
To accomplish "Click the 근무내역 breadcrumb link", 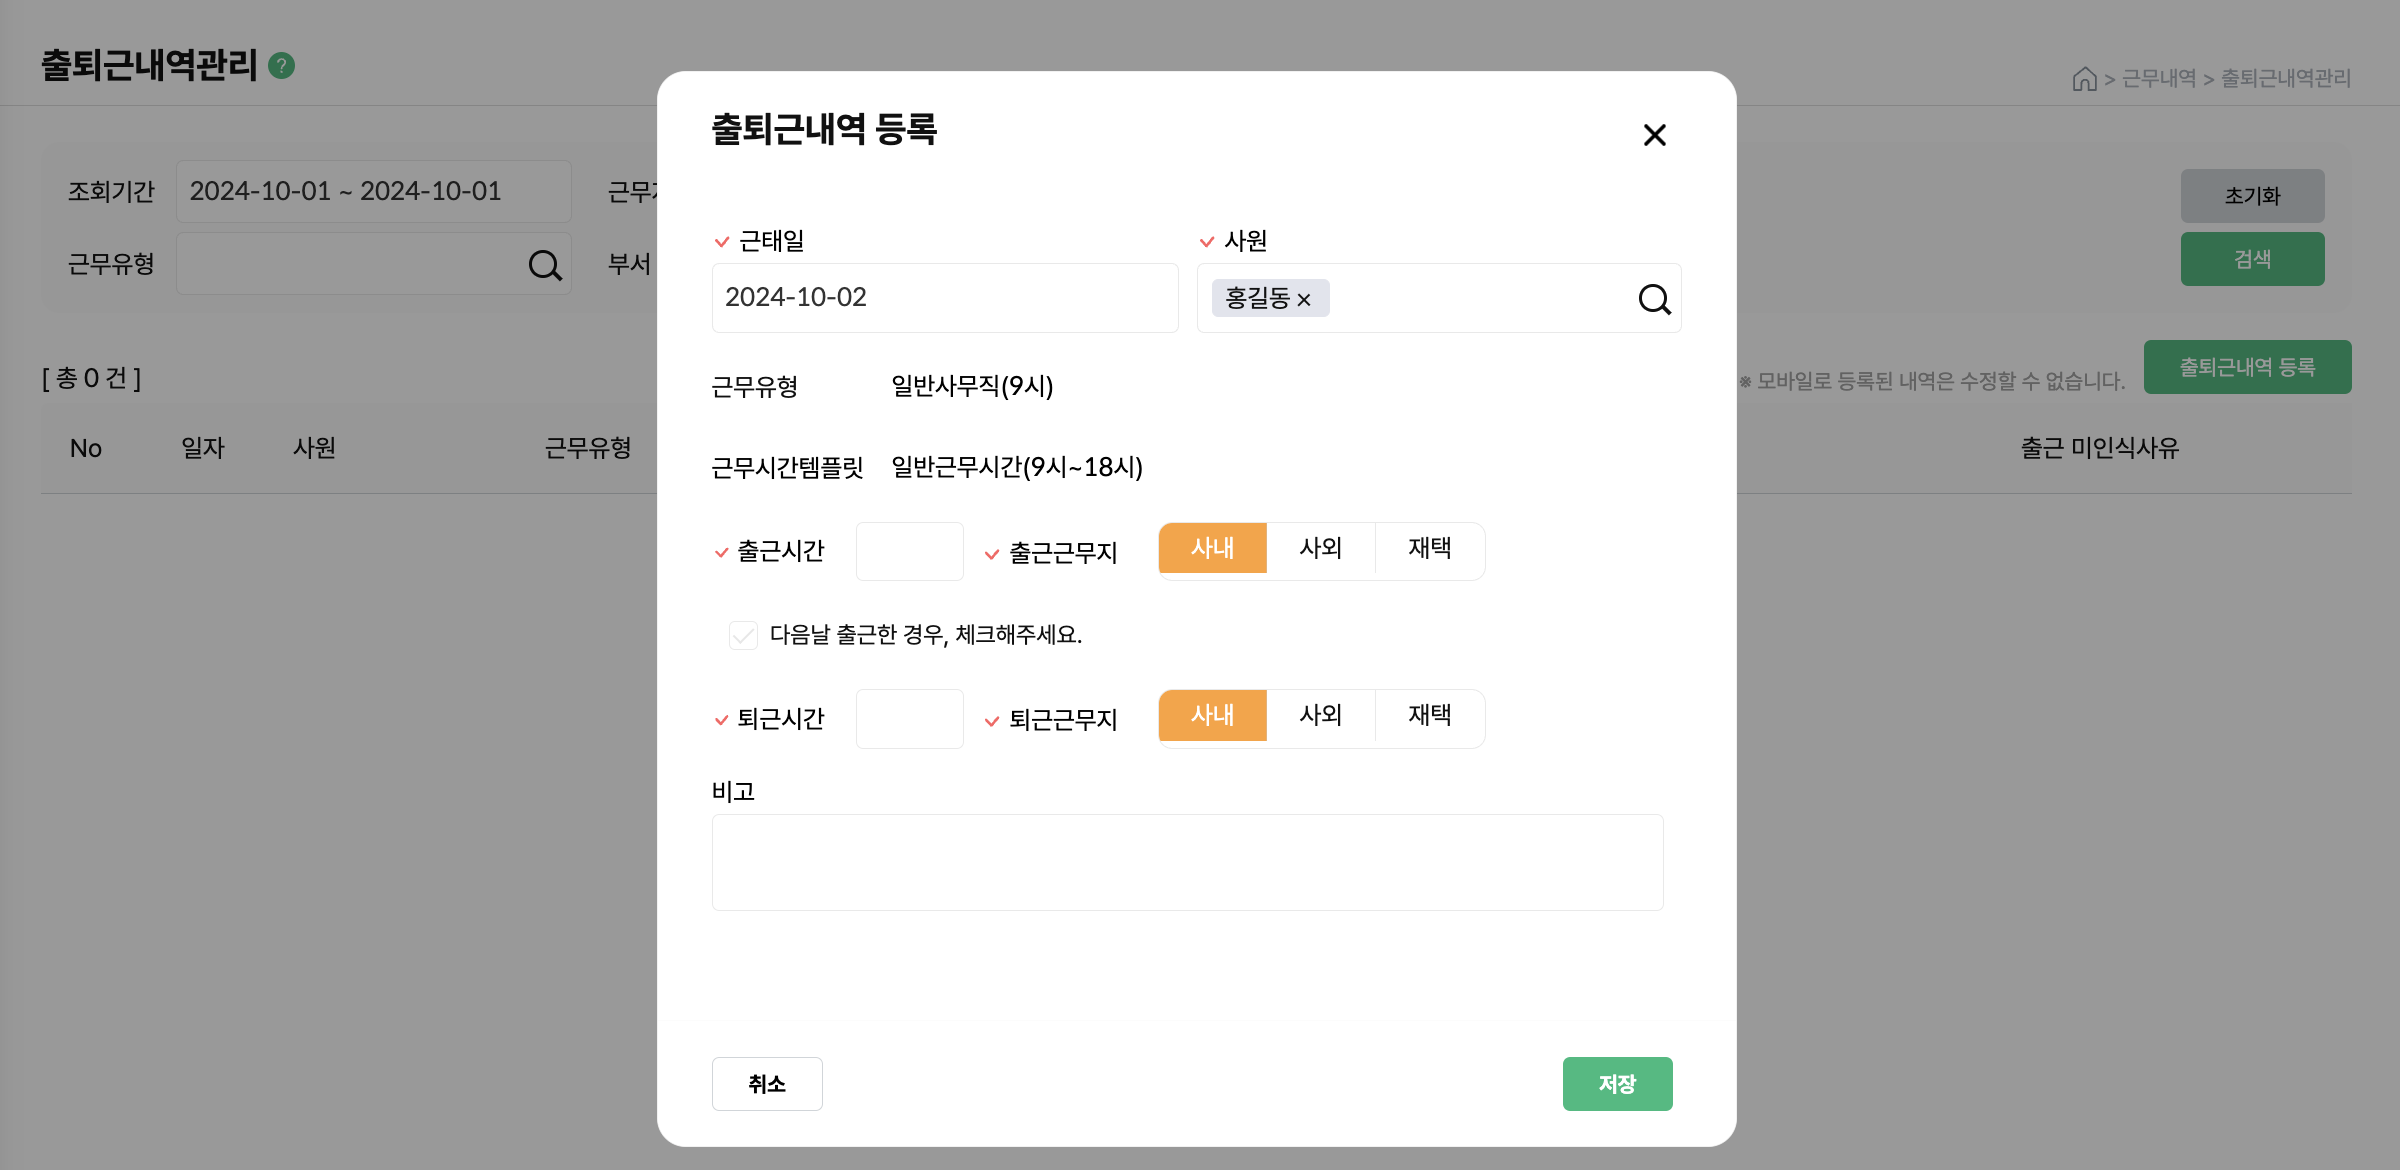I will (x=2158, y=79).
